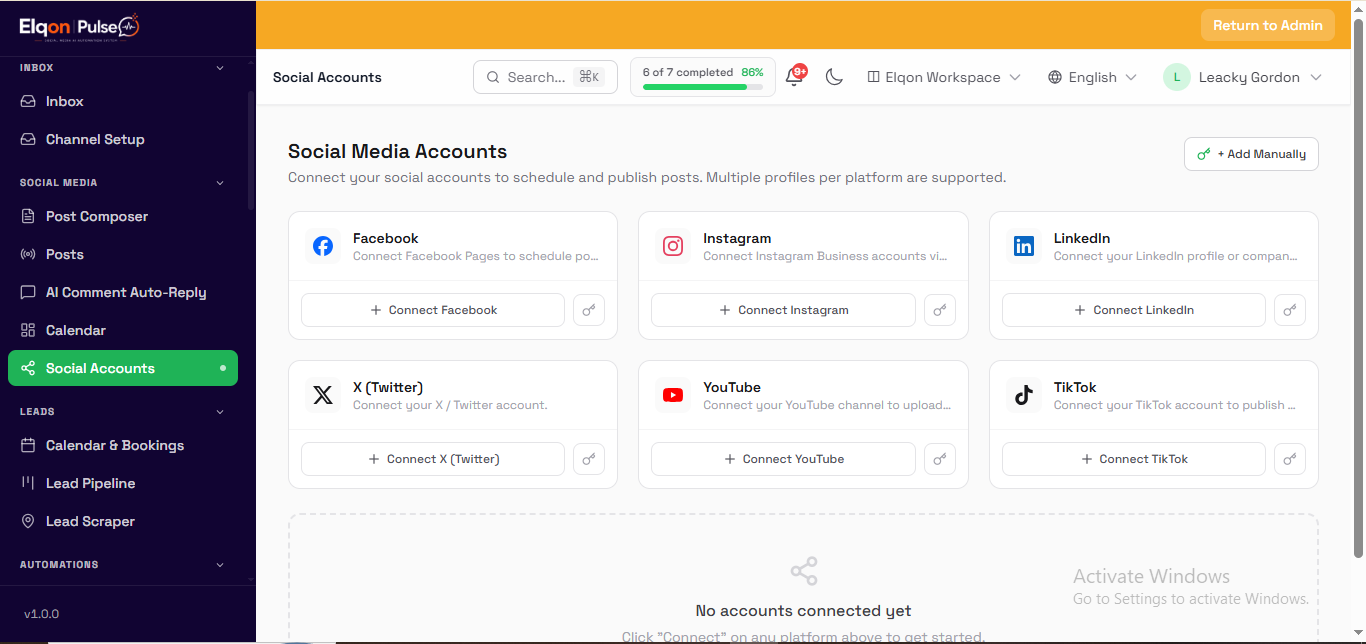
Task: Open Lead Pipeline page
Action: click(x=123, y=483)
